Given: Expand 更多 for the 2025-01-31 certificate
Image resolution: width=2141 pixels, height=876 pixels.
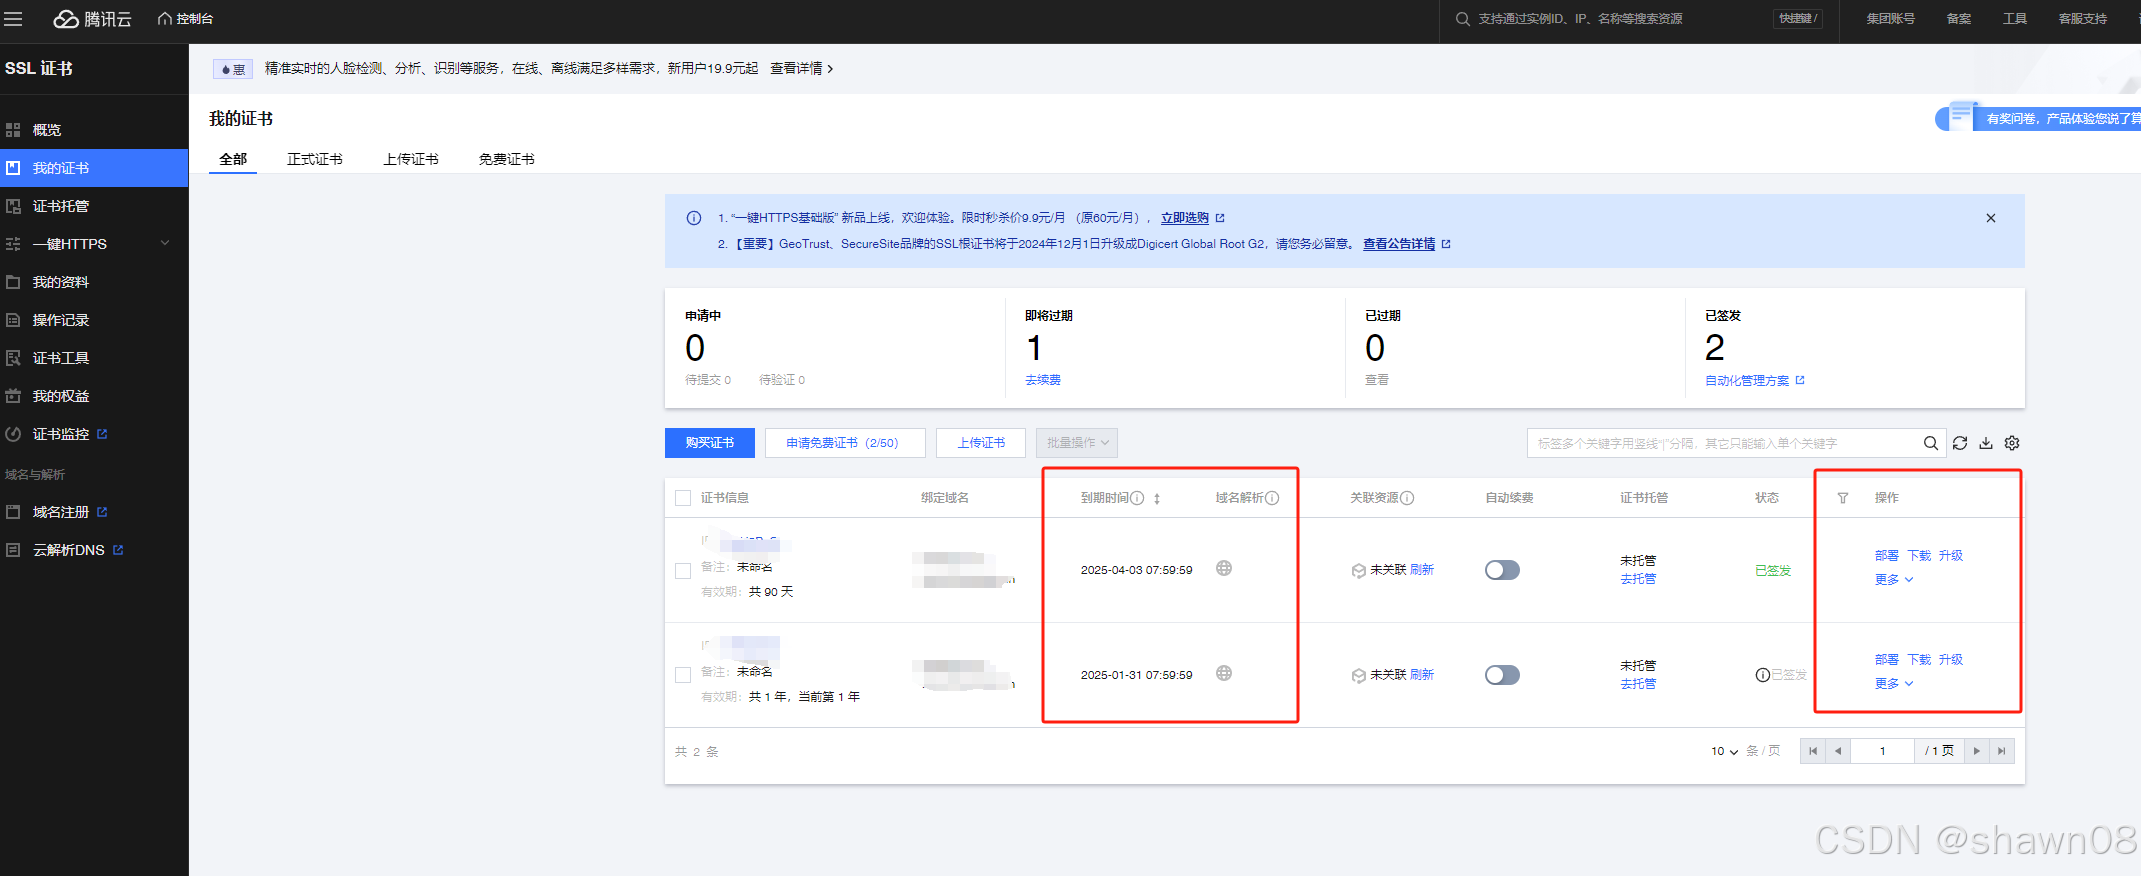Looking at the screenshot, I should click(x=1894, y=684).
